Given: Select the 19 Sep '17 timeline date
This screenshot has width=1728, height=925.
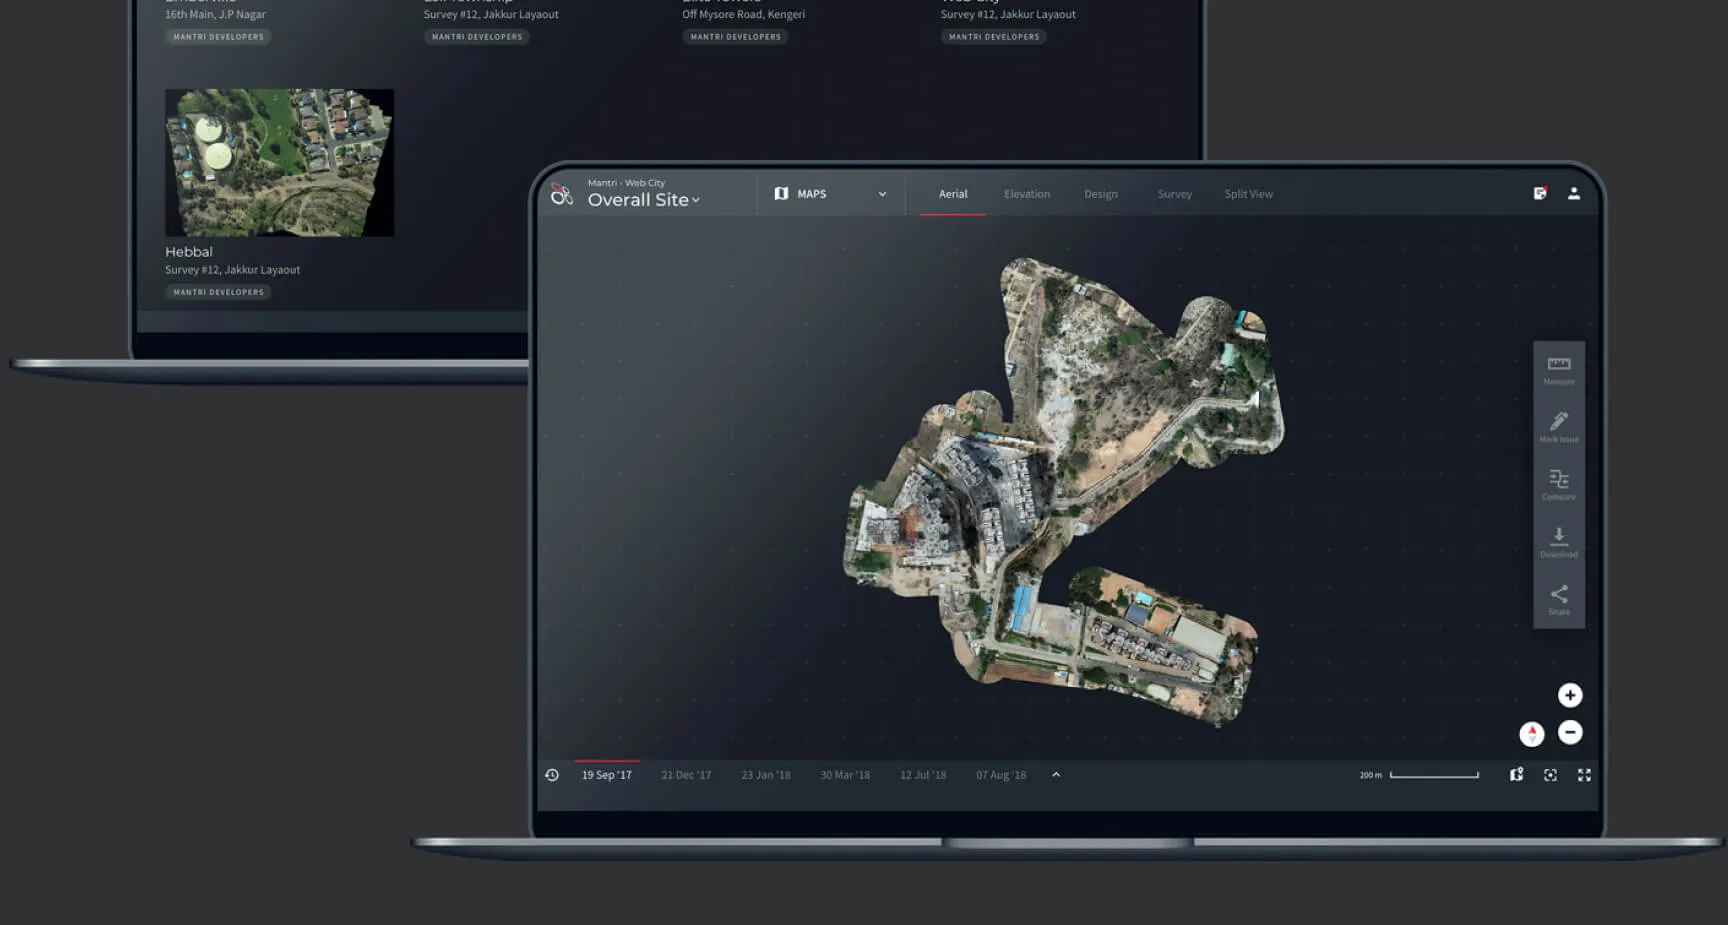Looking at the screenshot, I should (x=607, y=775).
